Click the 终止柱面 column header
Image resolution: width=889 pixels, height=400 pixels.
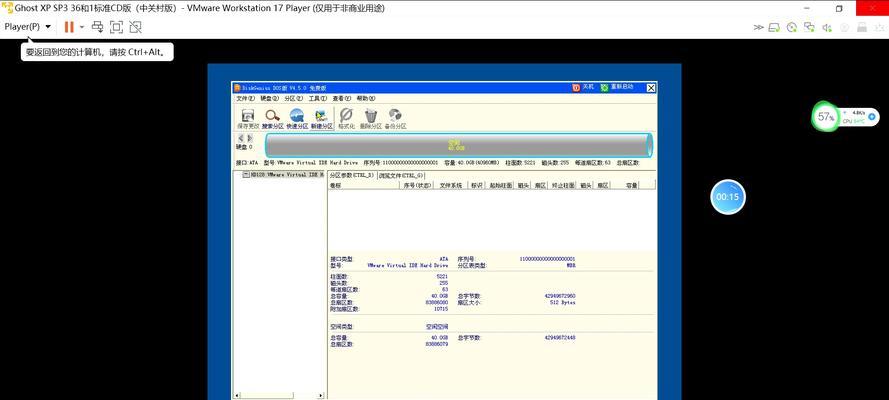tap(563, 185)
